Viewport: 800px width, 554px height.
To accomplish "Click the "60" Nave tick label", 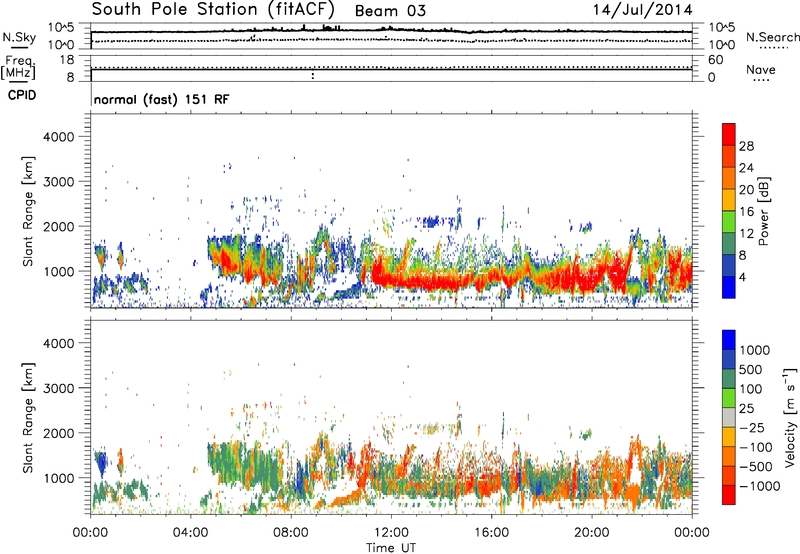I will coord(715,60).
